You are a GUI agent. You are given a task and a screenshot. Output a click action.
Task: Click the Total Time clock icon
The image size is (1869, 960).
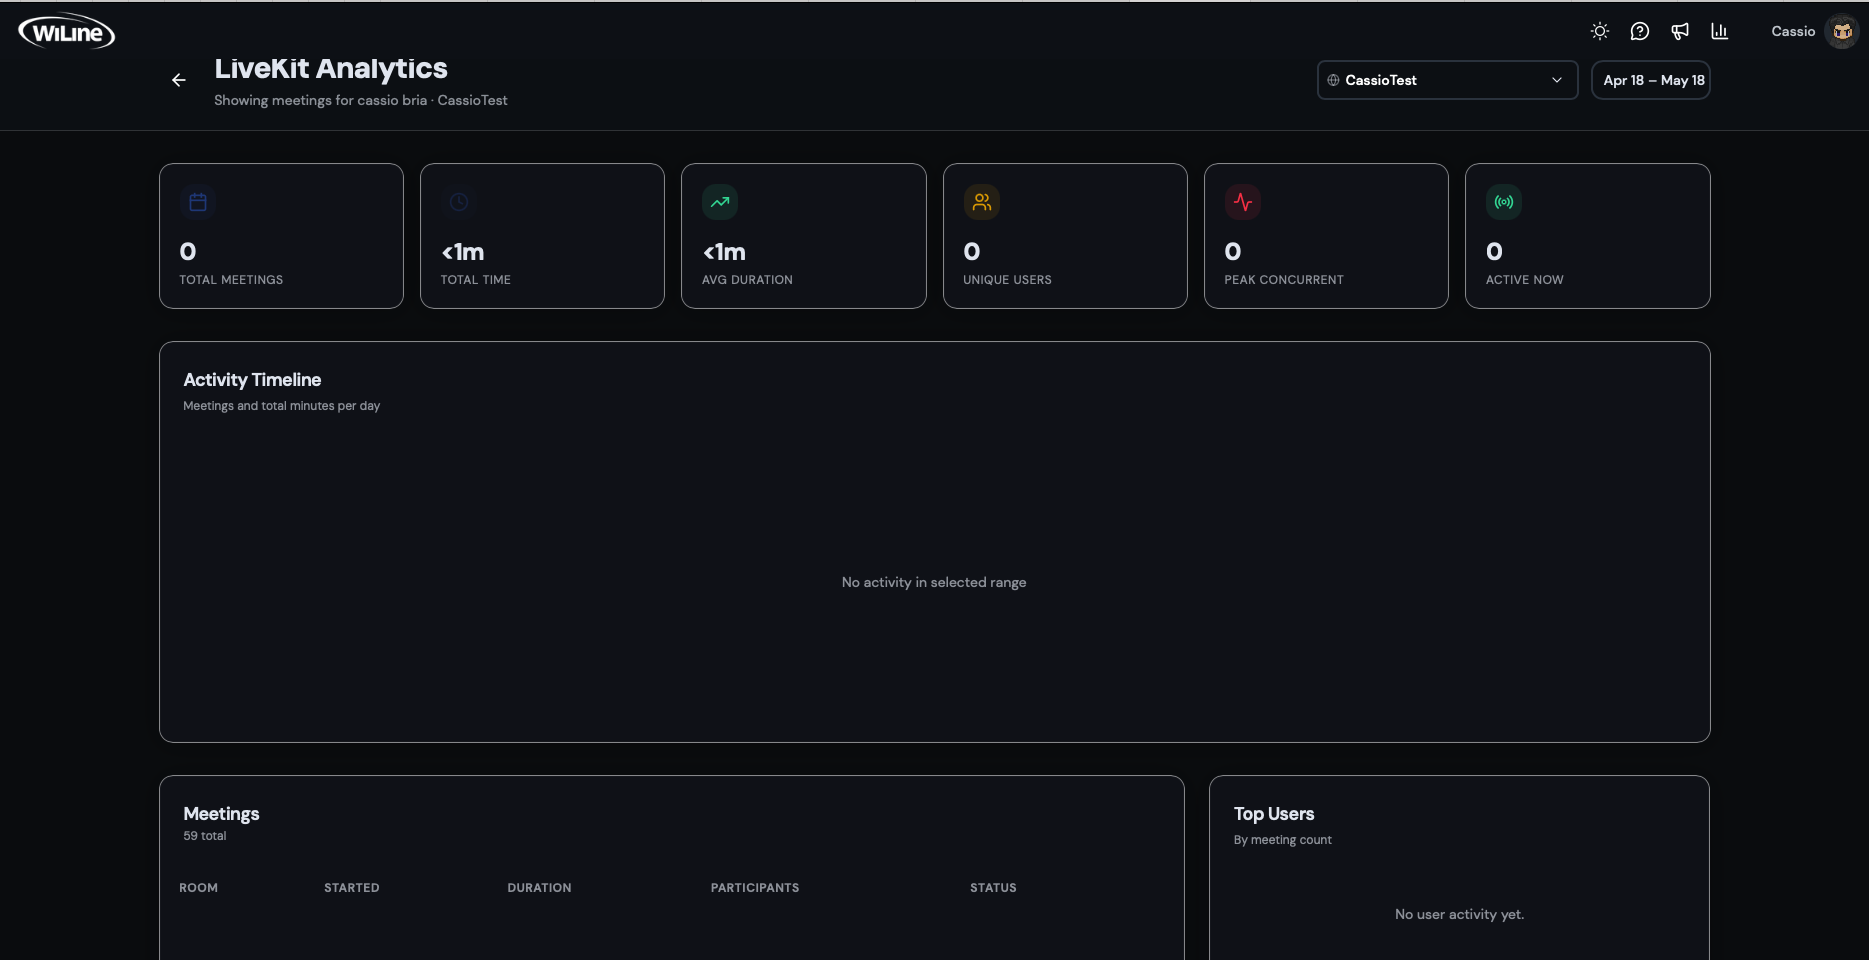pyautogui.click(x=459, y=202)
